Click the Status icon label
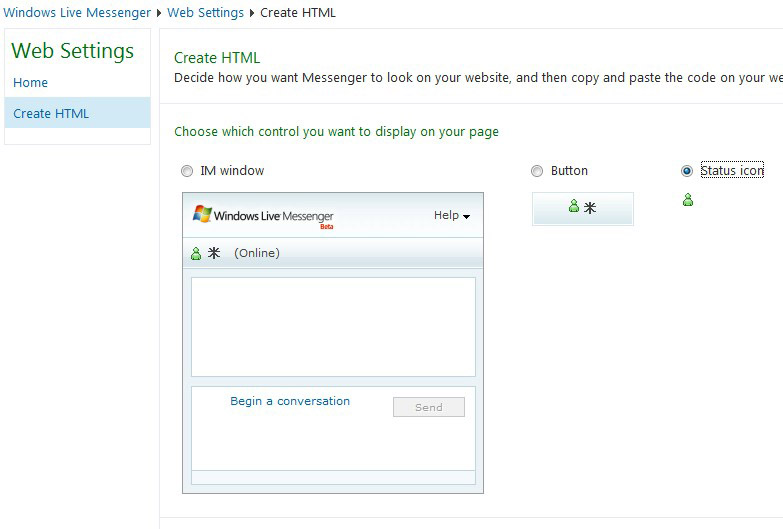 pos(732,170)
